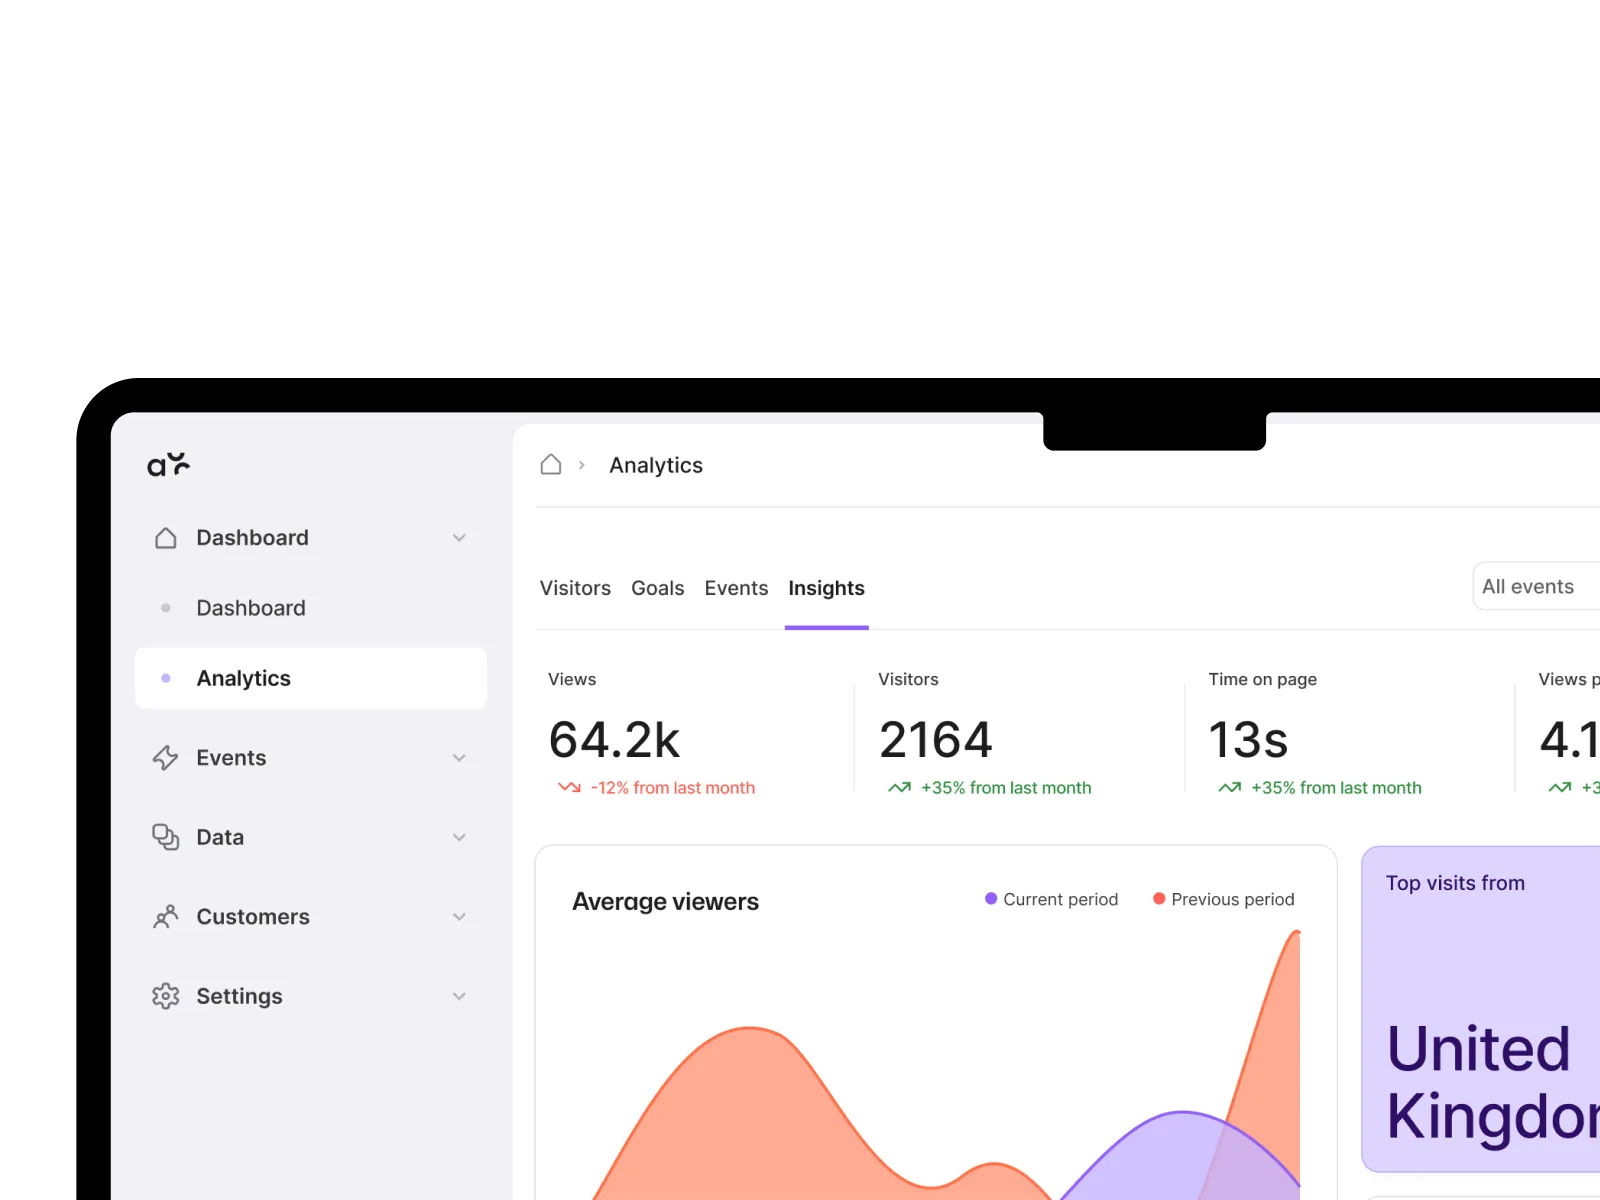This screenshot has height=1200, width=1600.
Task: Toggle Current period legend series
Action: pos(1051,899)
